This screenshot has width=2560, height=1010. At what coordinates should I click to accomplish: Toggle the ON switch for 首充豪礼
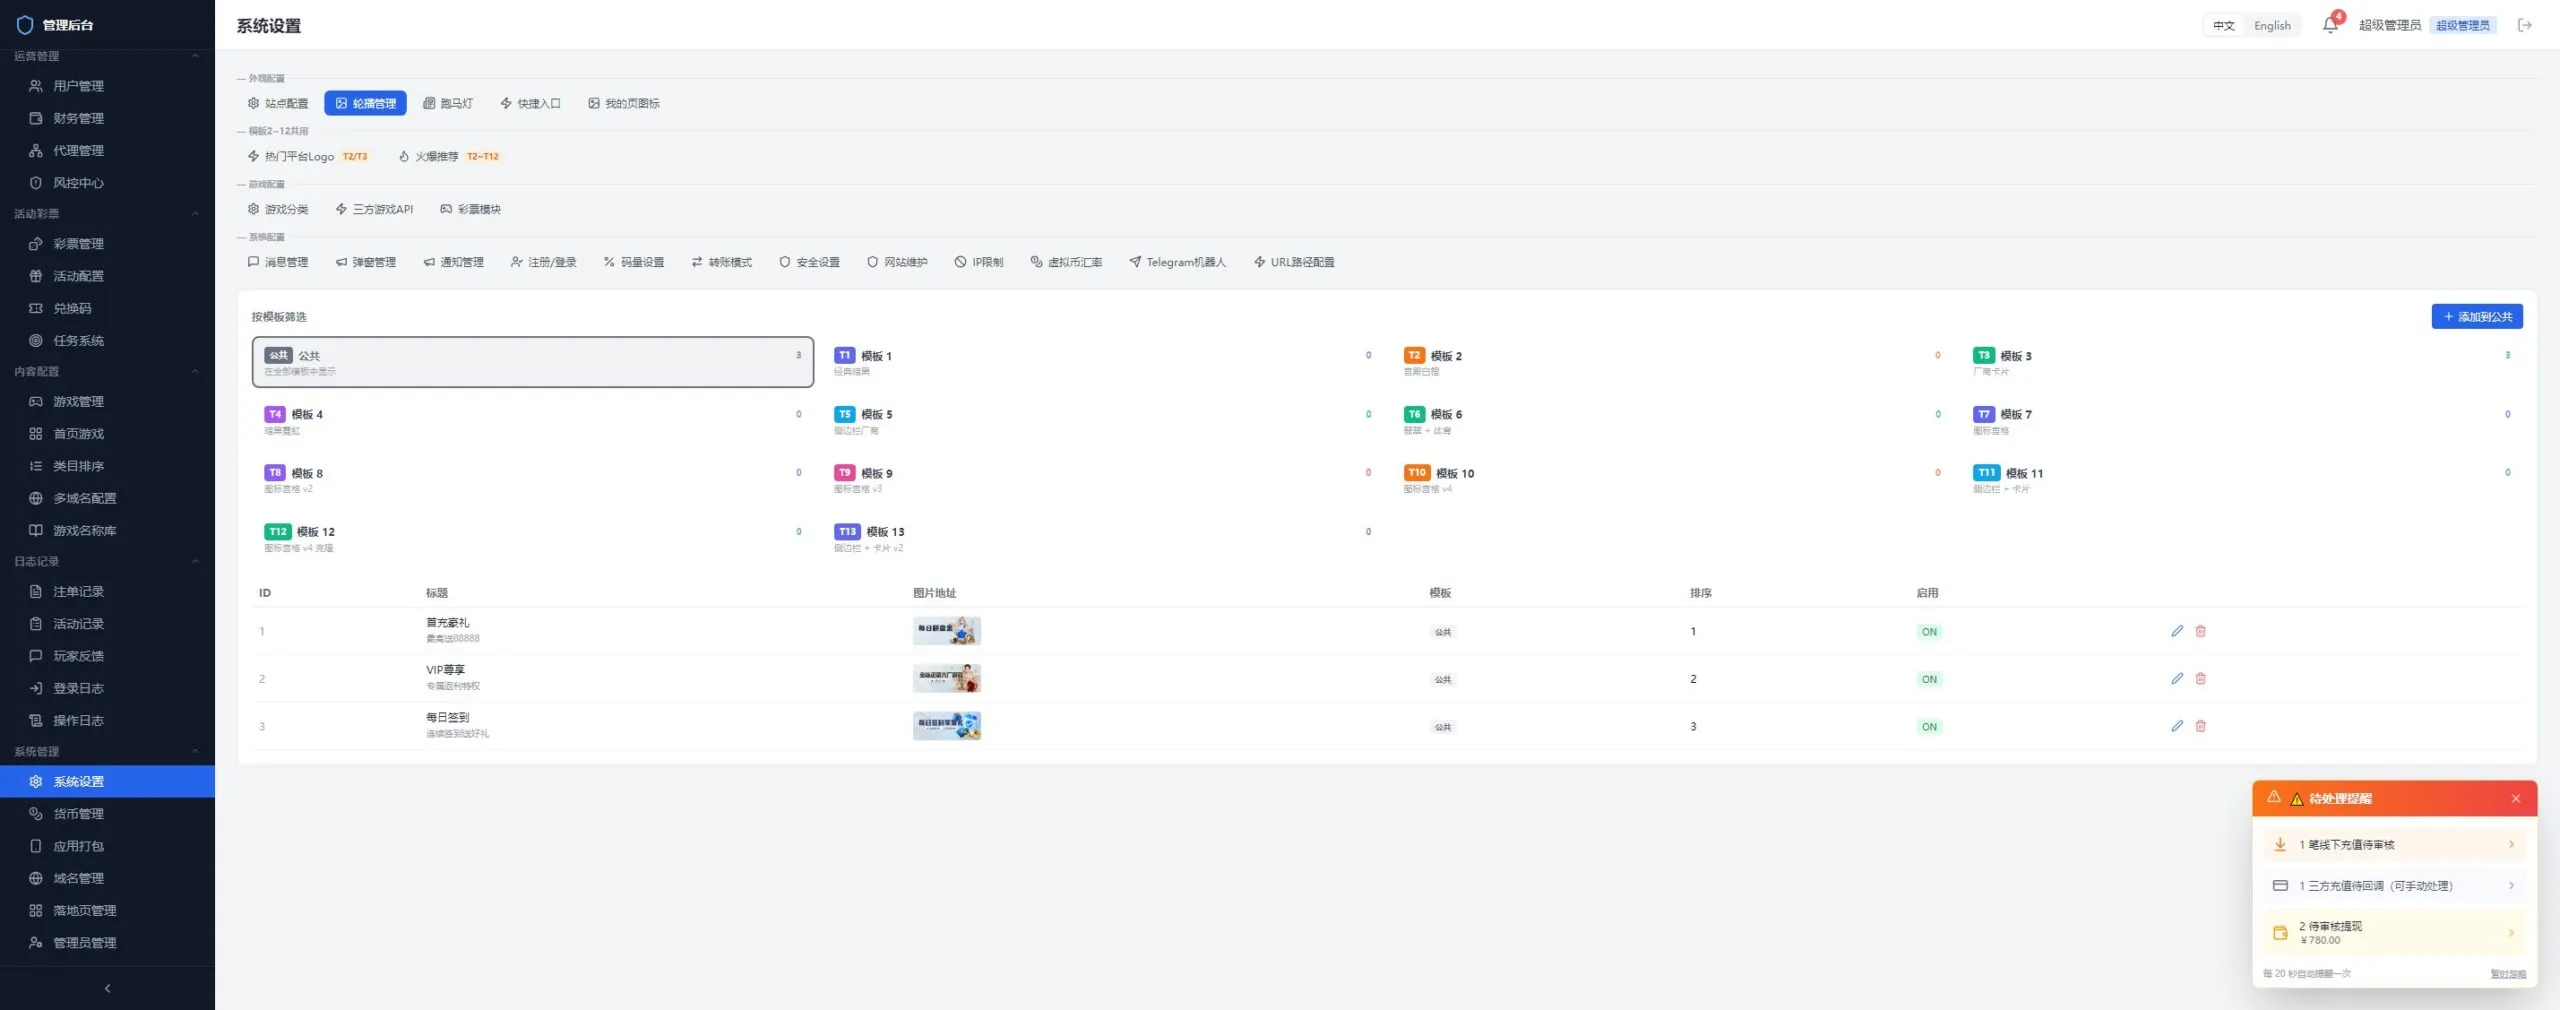(1929, 632)
